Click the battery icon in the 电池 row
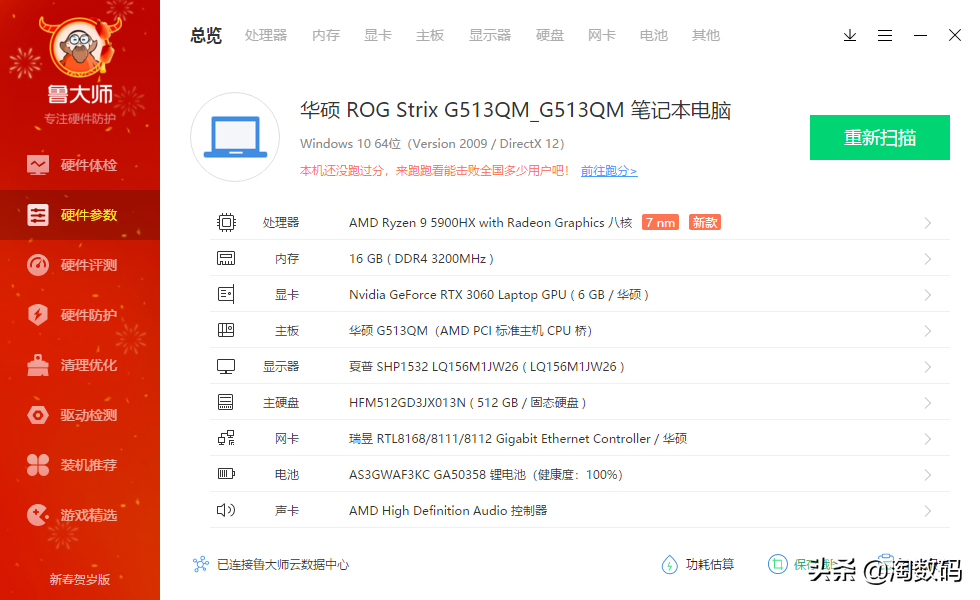 (x=226, y=474)
